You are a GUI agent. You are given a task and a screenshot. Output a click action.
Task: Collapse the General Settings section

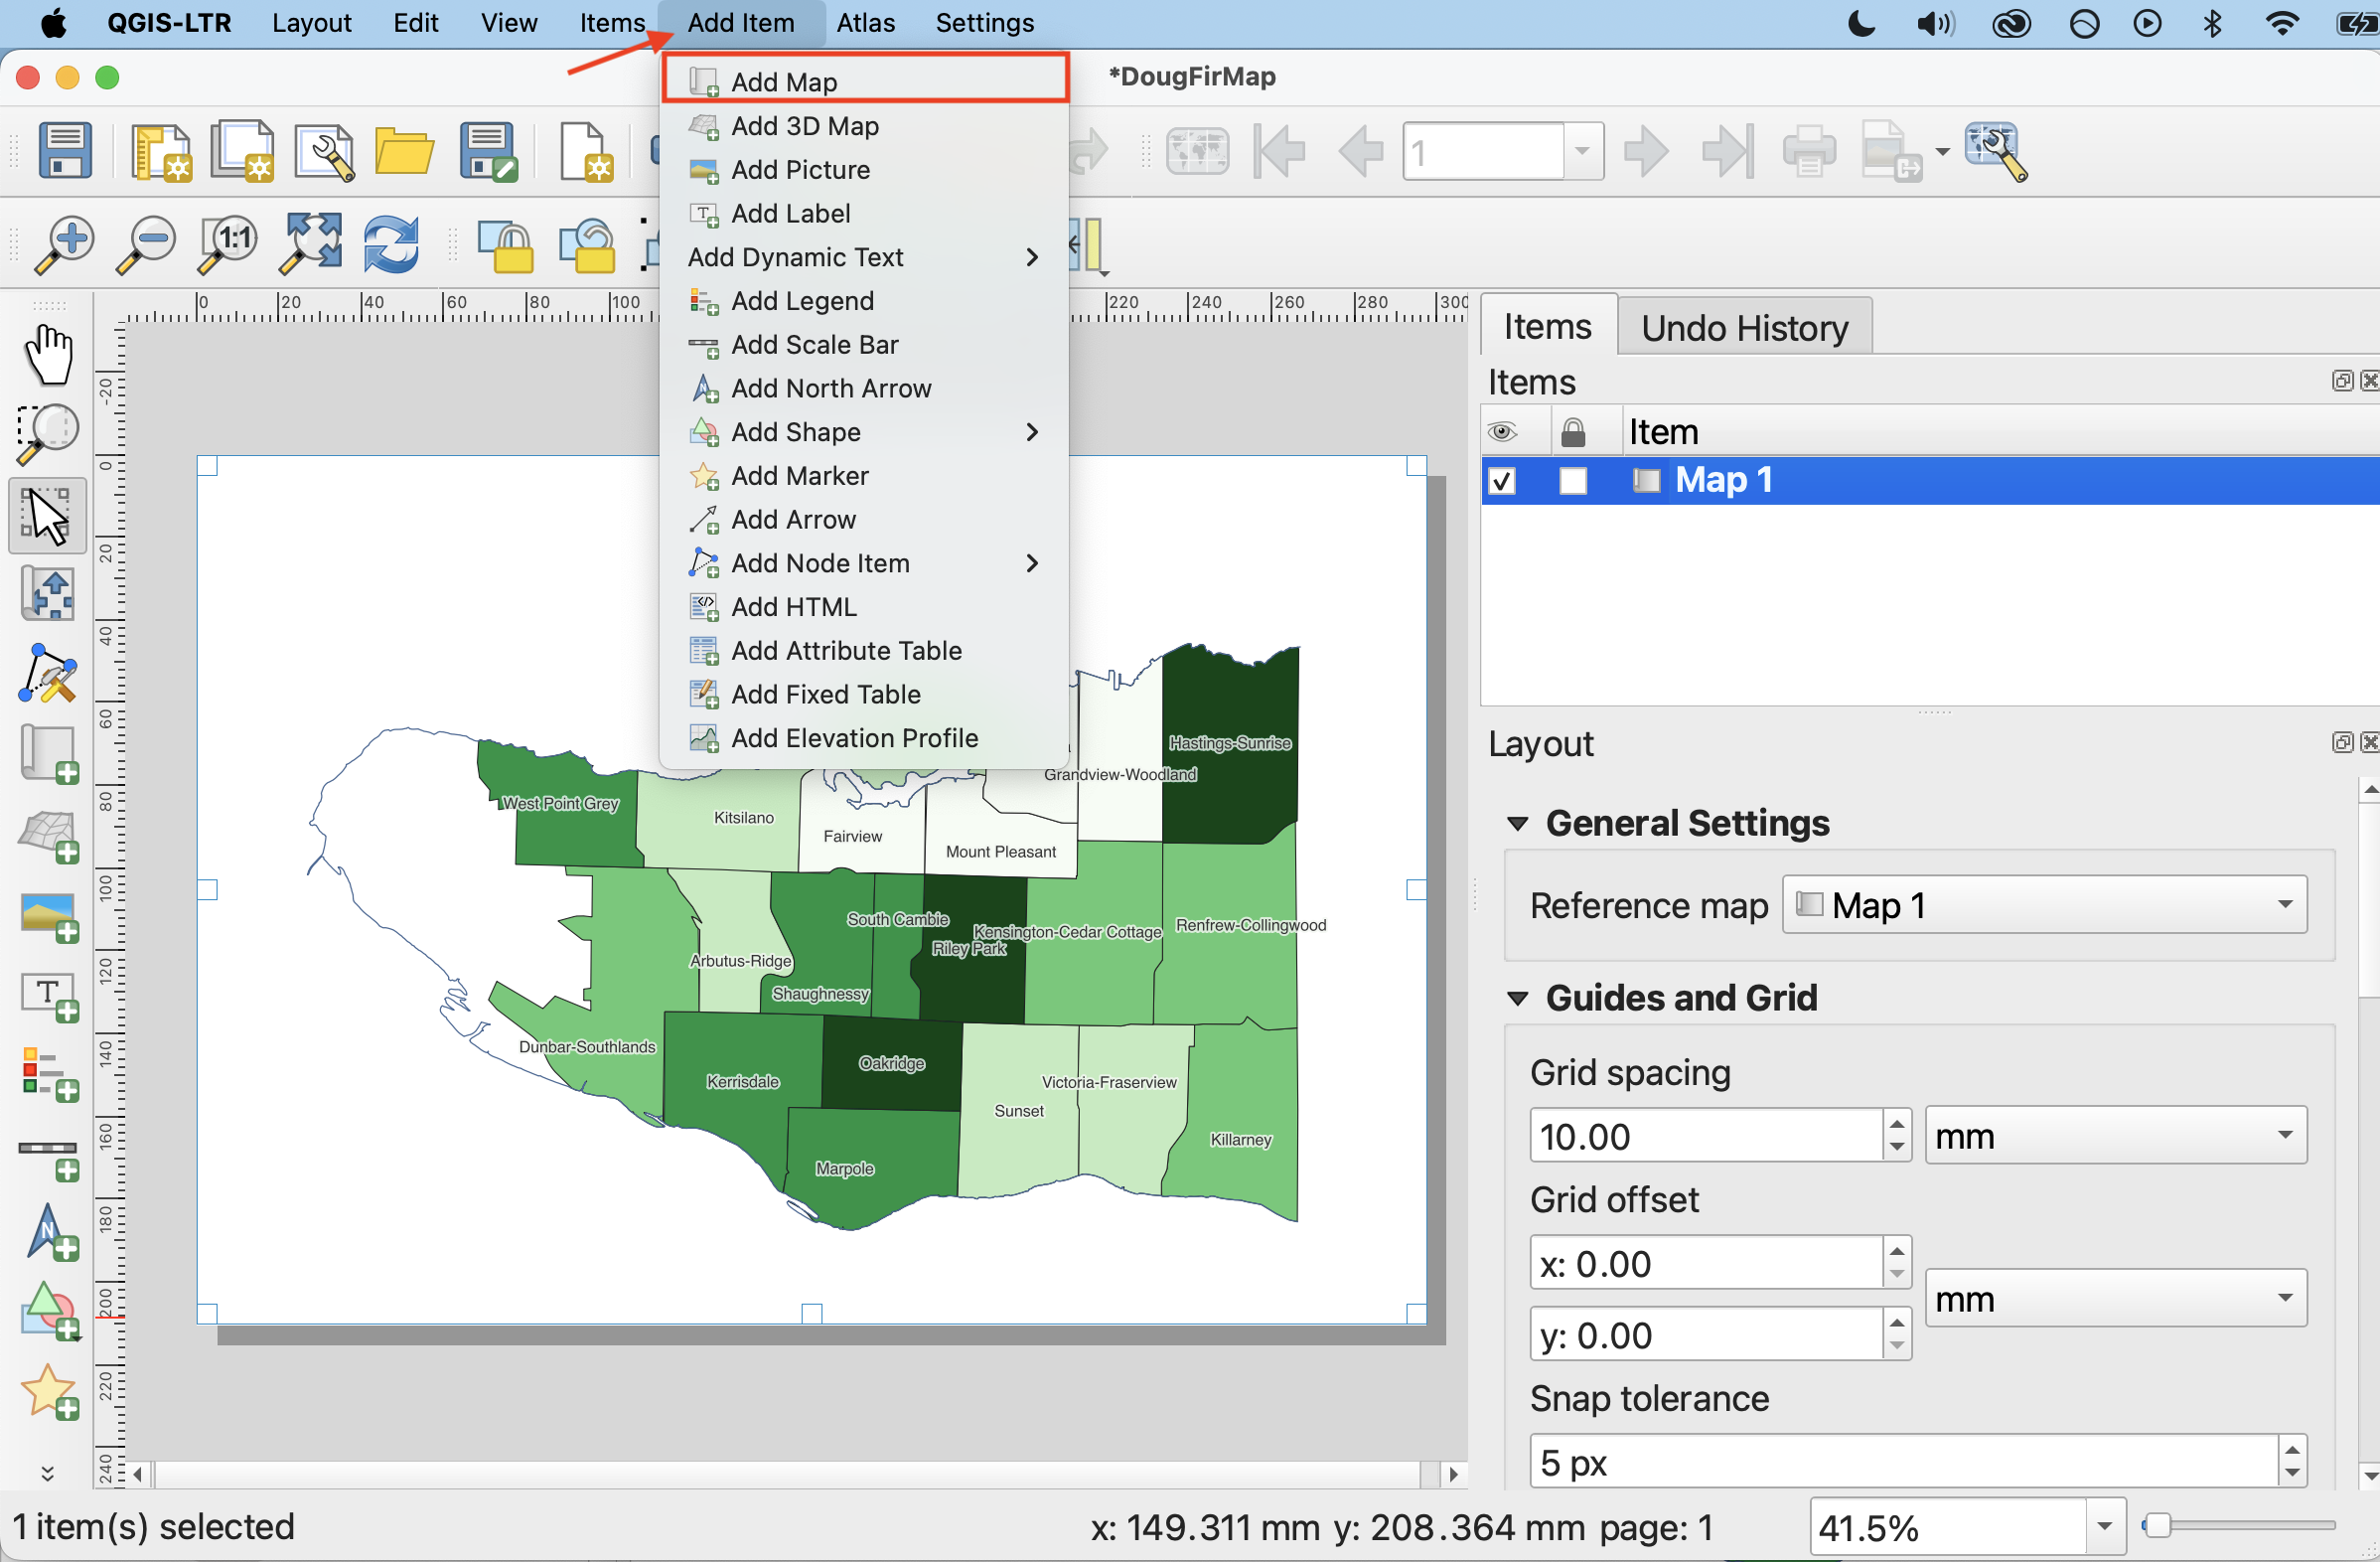click(x=1518, y=824)
